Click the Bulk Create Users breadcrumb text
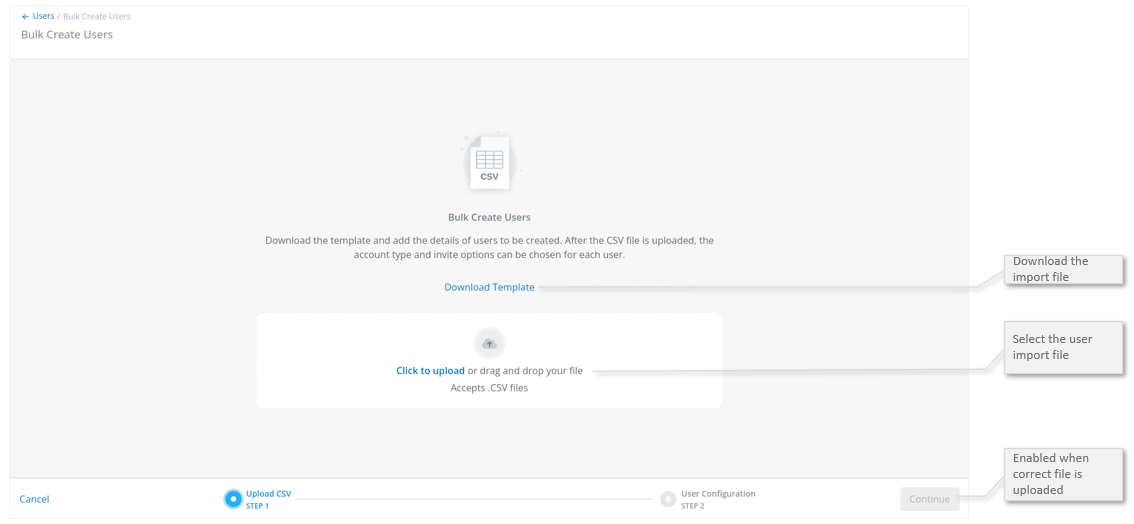 coord(97,17)
